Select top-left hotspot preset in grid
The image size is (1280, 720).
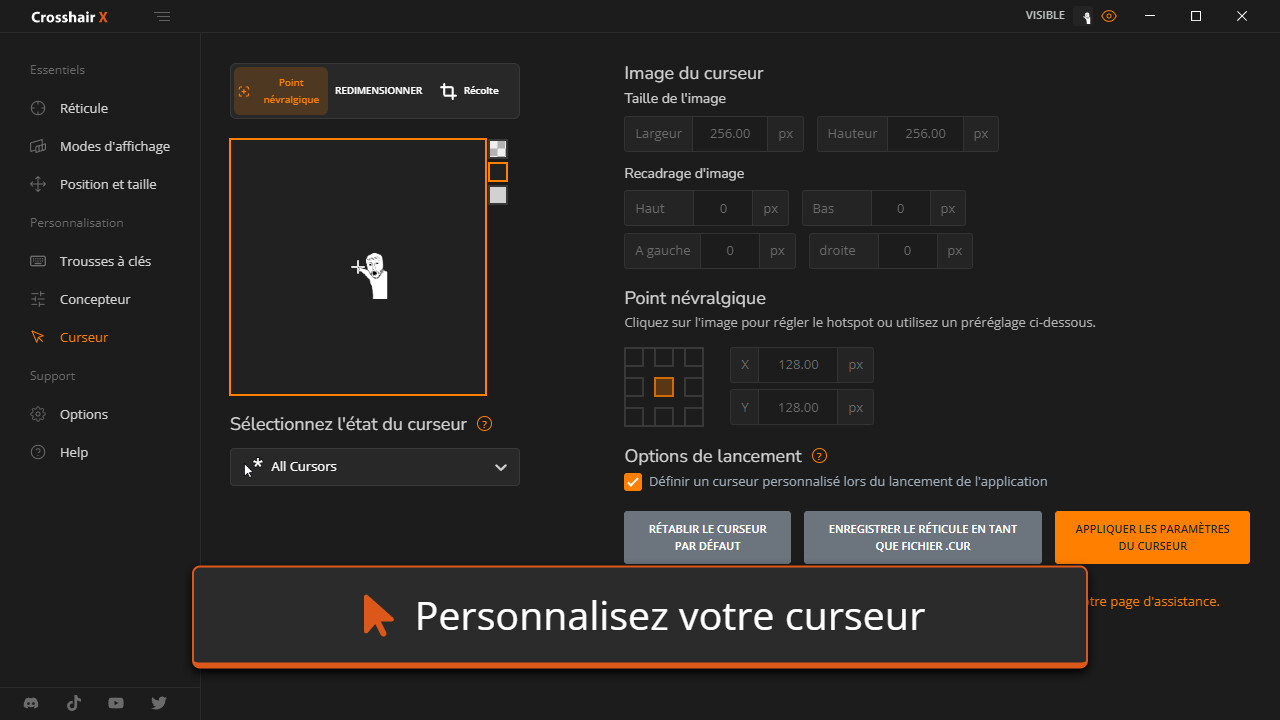pos(634,357)
